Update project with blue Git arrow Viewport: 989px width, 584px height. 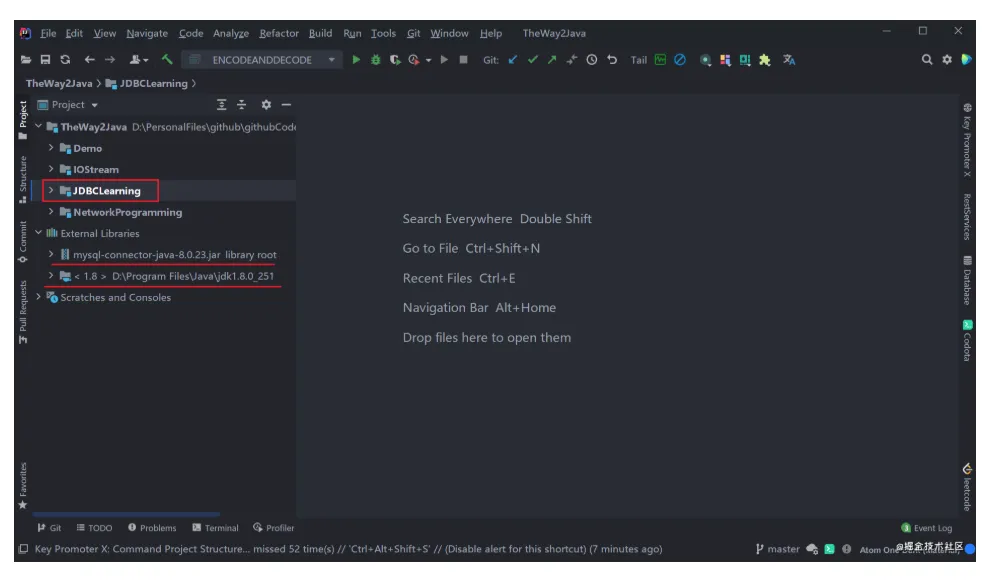click(x=513, y=60)
